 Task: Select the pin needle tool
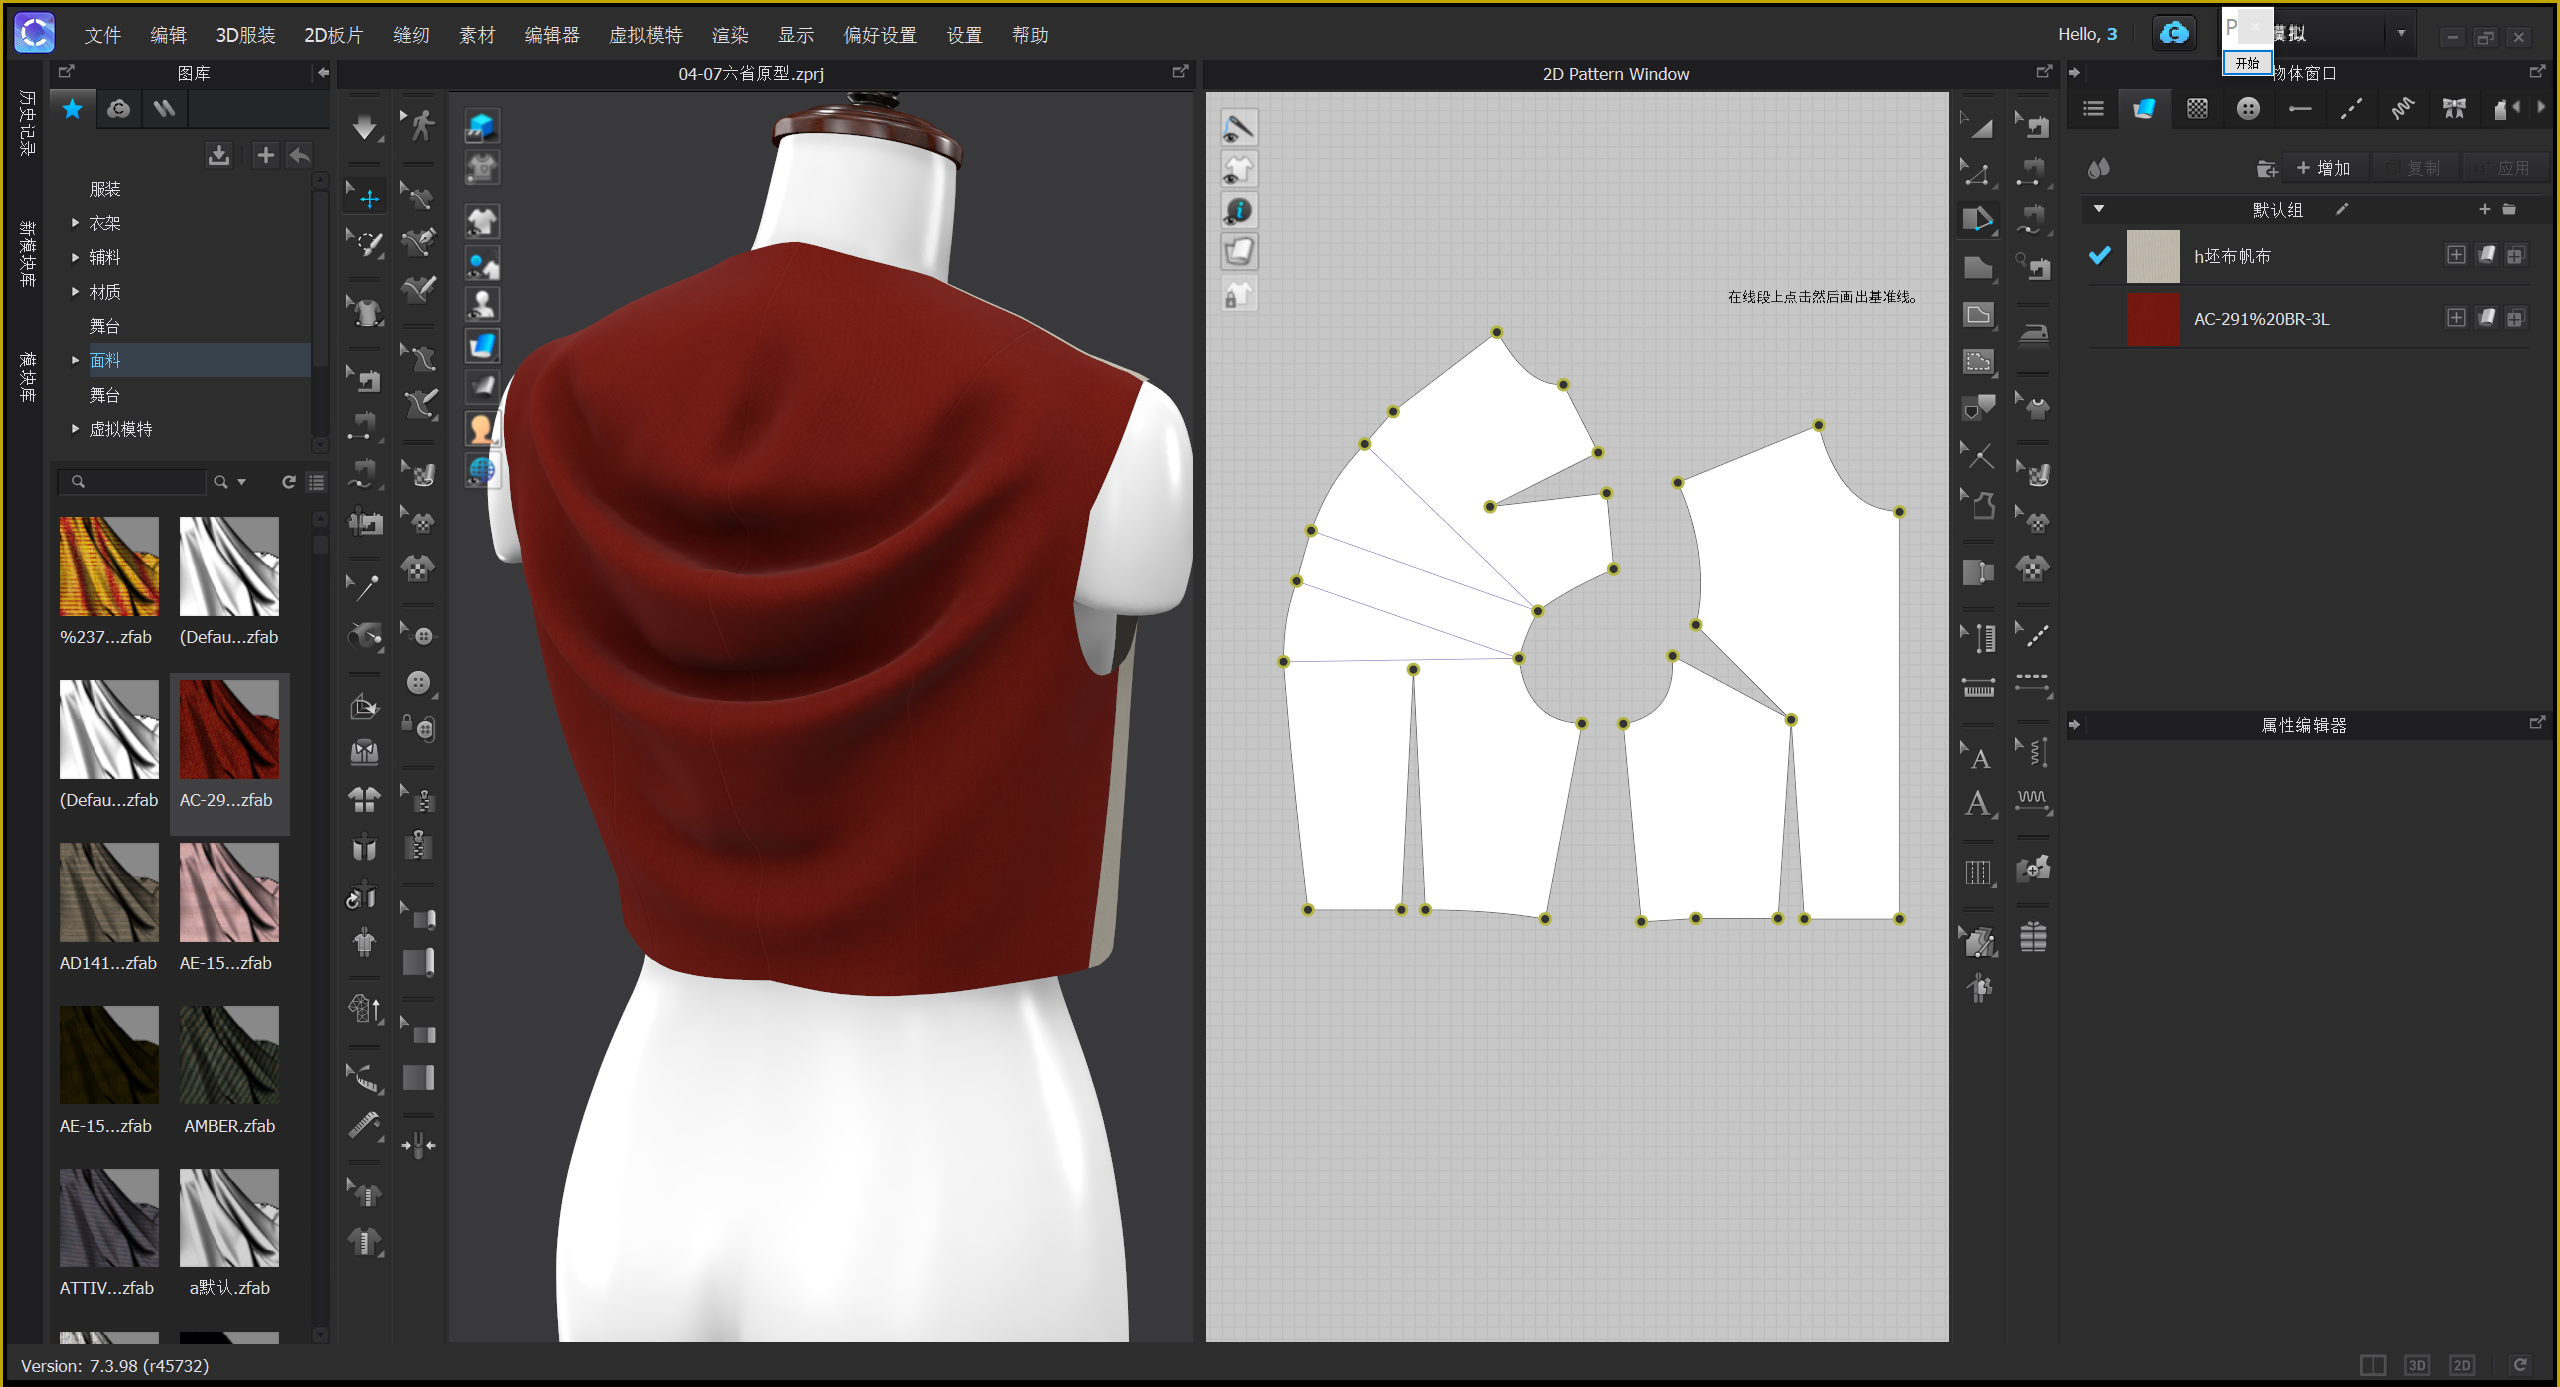[x=364, y=586]
